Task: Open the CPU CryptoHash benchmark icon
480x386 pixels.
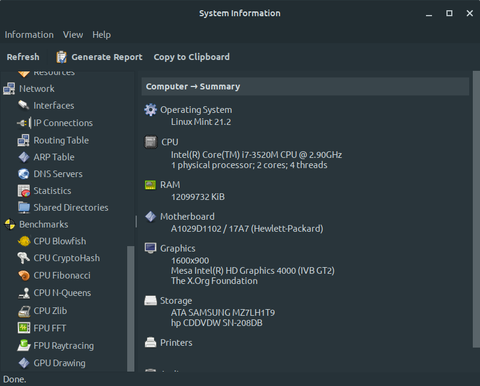Action: 24,258
